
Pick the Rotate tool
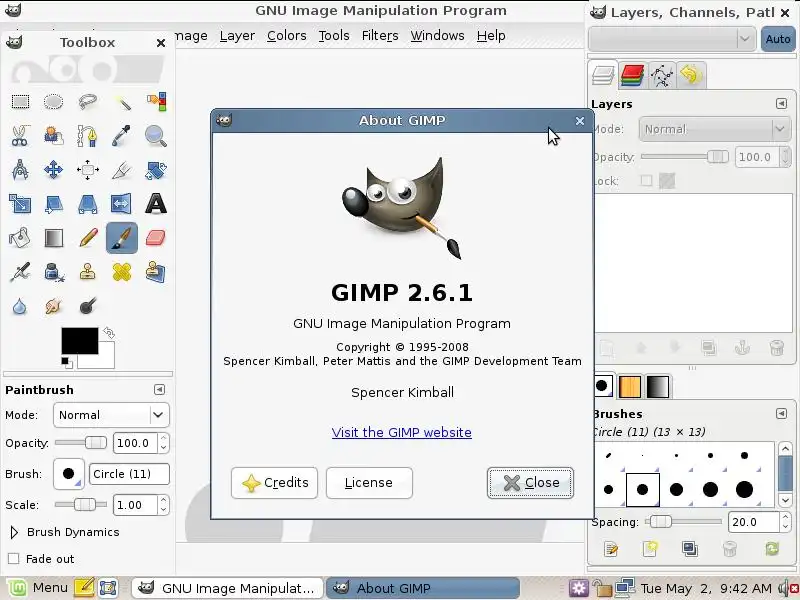coord(156,170)
